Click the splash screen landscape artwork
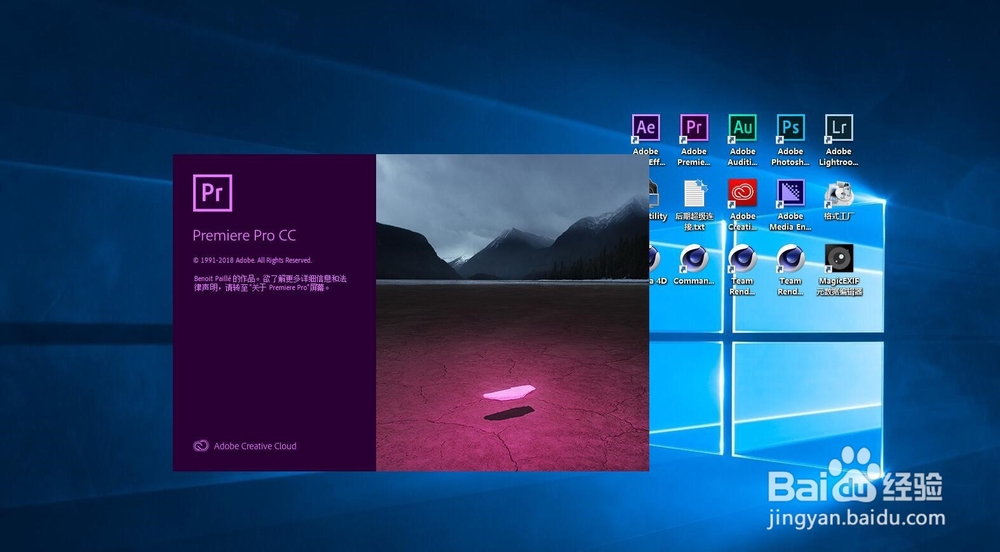 point(512,312)
